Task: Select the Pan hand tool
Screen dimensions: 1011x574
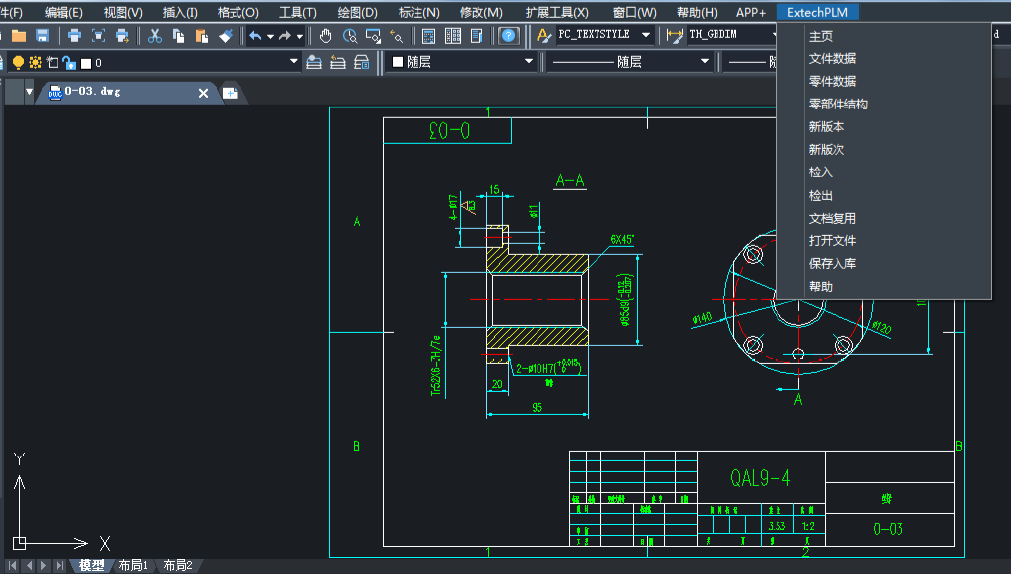Action: click(326, 36)
